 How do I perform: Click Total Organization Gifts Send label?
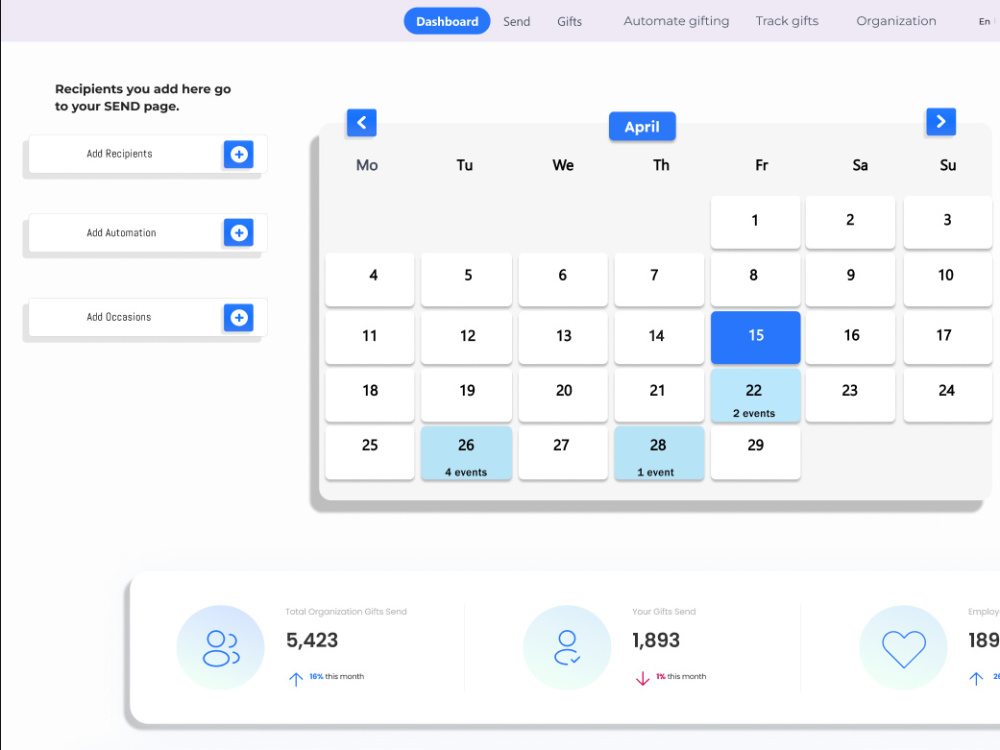346,612
